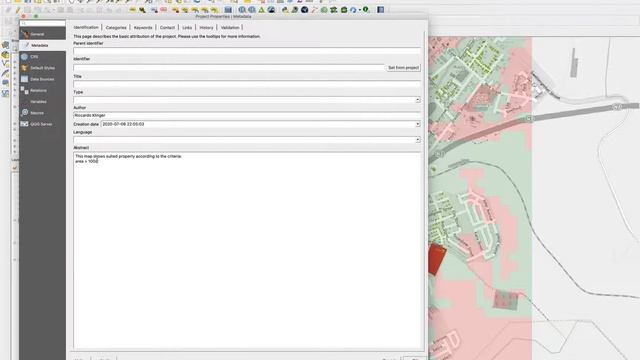
Task: Click the Add Vector Layer V icon in the left toolbar
Action: click(5, 63)
